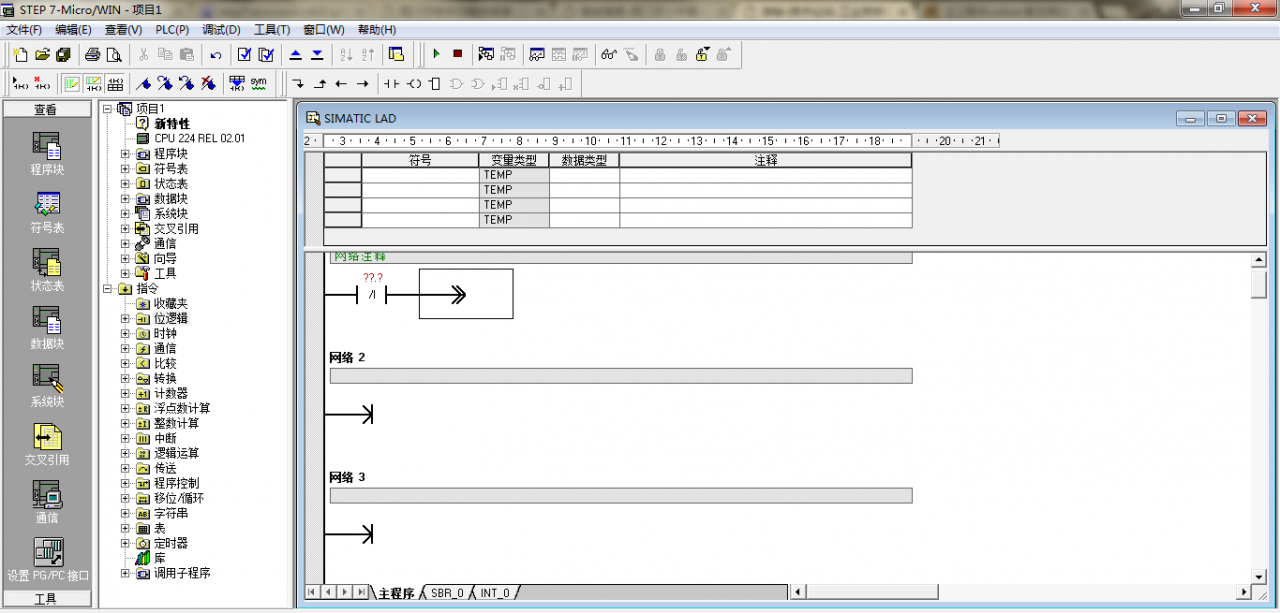Screen dimensions: 1280x613
Task: Open 符号表 from the left view bar
Action: pos(46,211)
